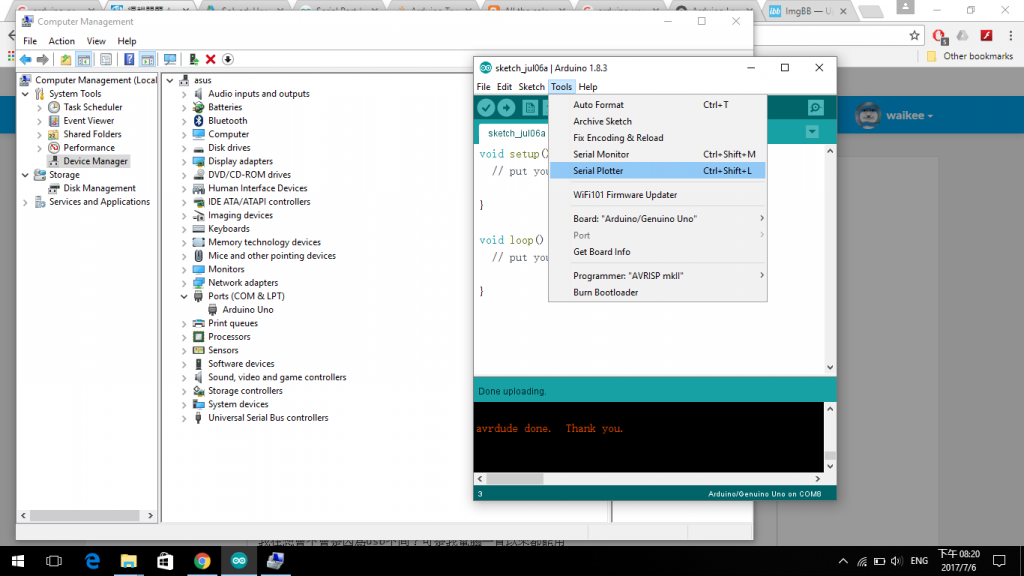Click the Network adapters category
Viewport: 1024px width, 576px height.
tap(243, 283)
